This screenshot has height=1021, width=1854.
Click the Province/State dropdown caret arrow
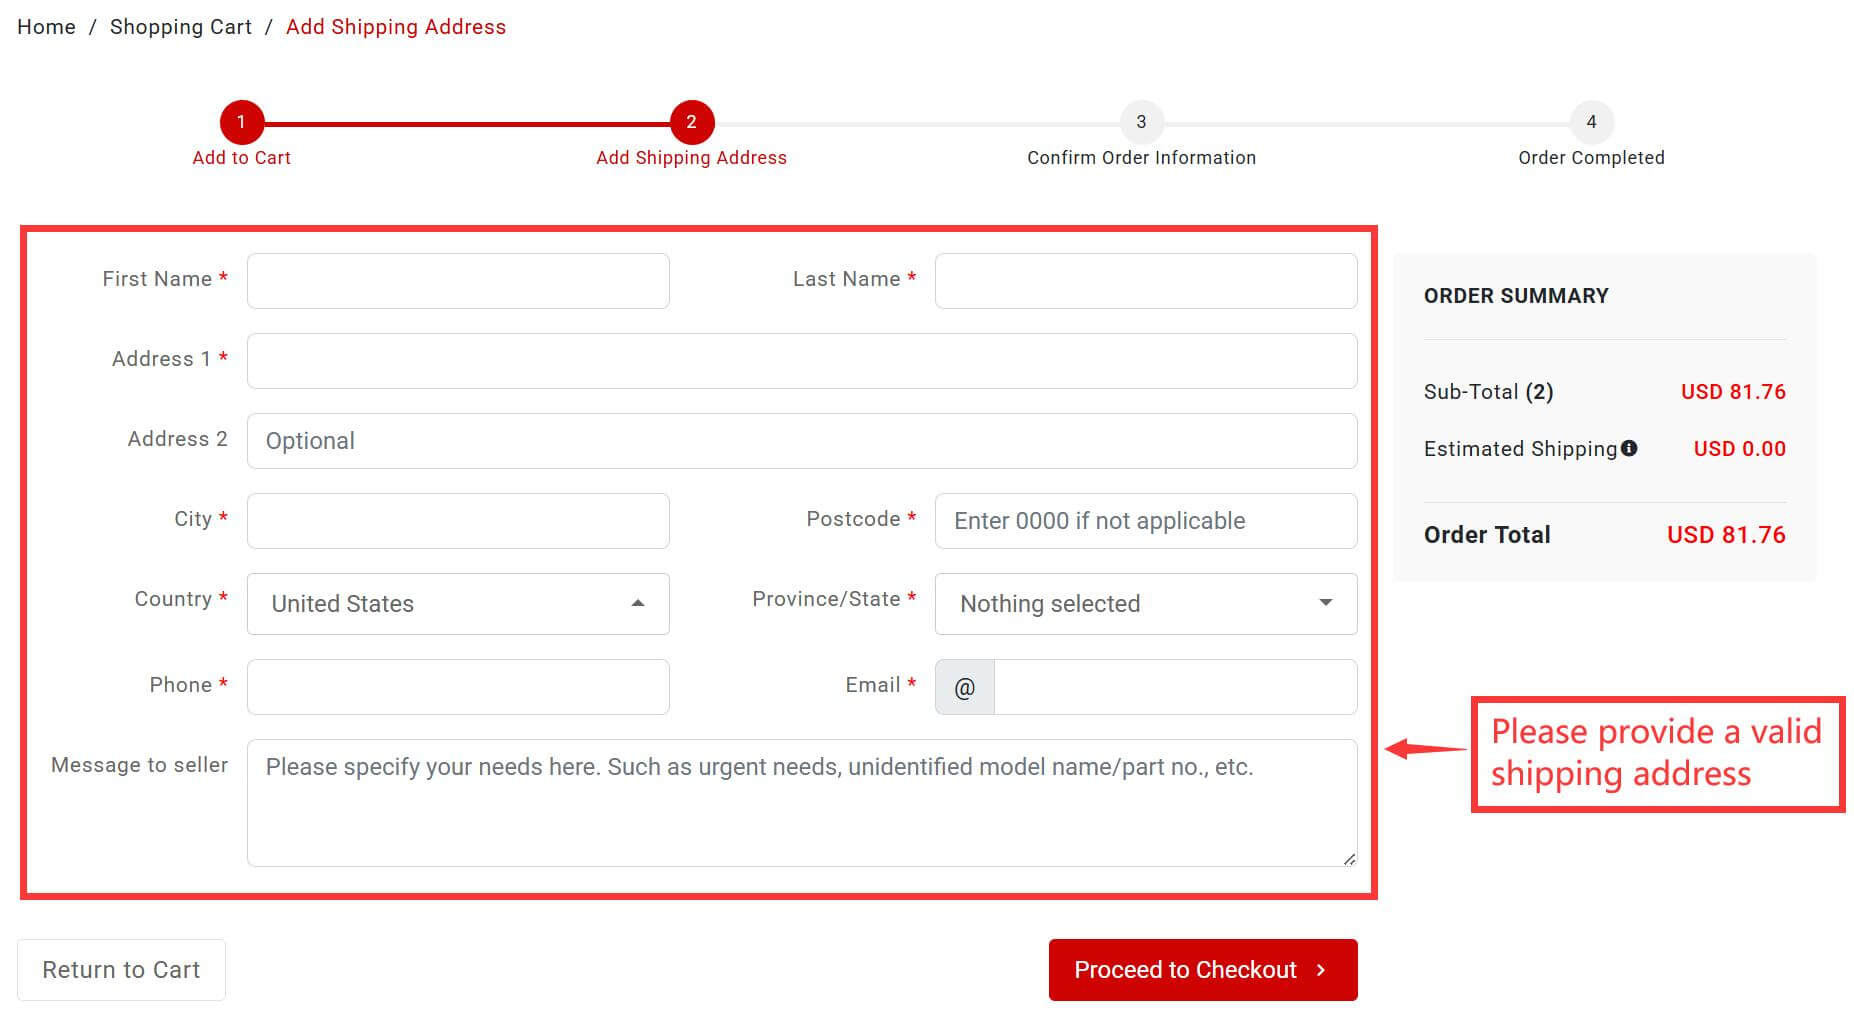(x=1326, y=603)
